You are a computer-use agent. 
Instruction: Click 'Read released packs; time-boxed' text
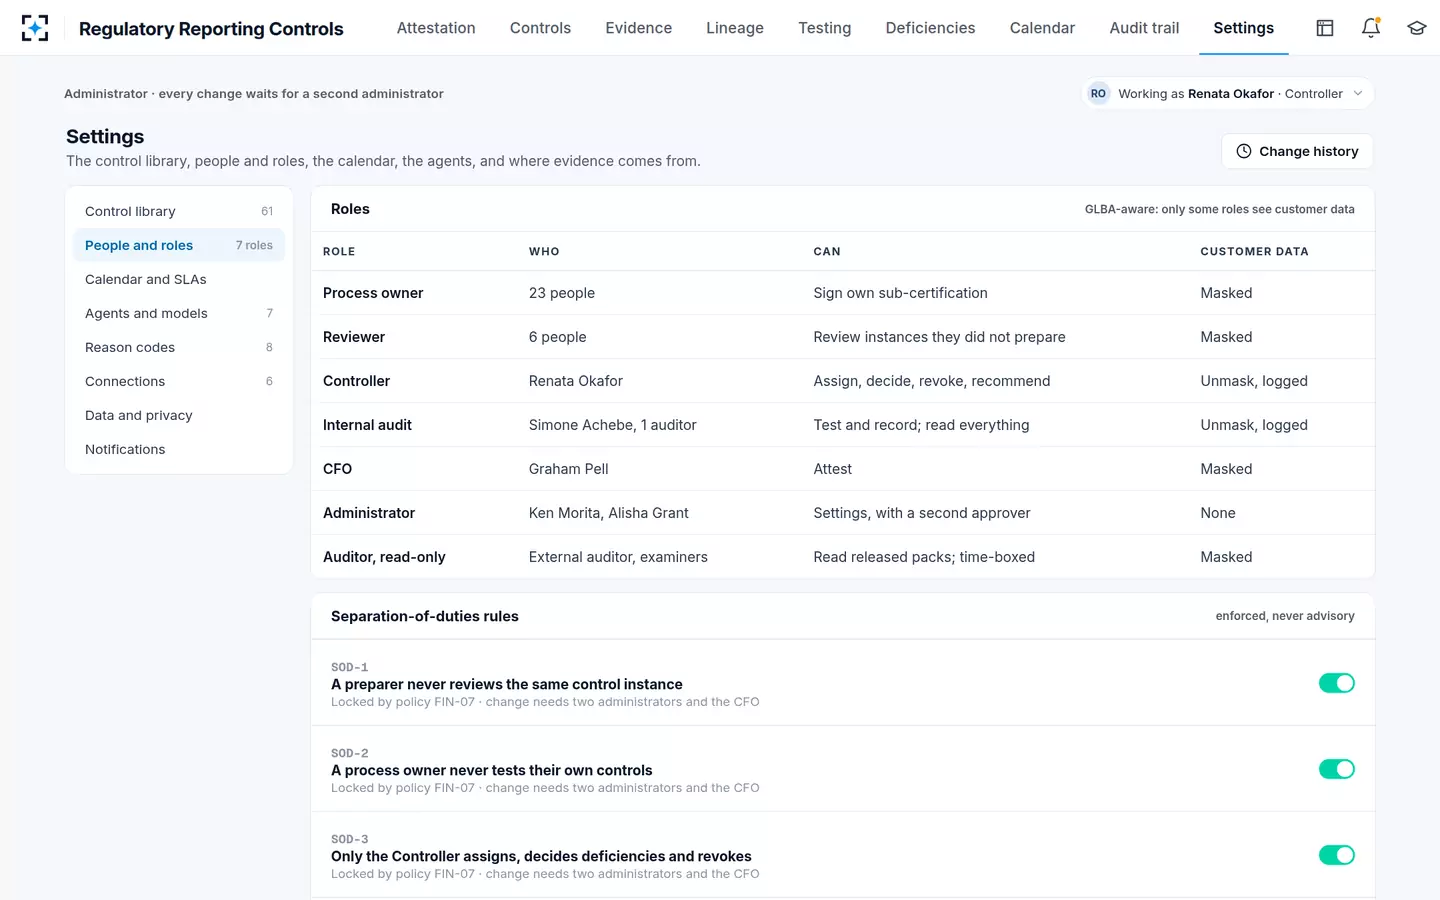[x=924, y=557]
